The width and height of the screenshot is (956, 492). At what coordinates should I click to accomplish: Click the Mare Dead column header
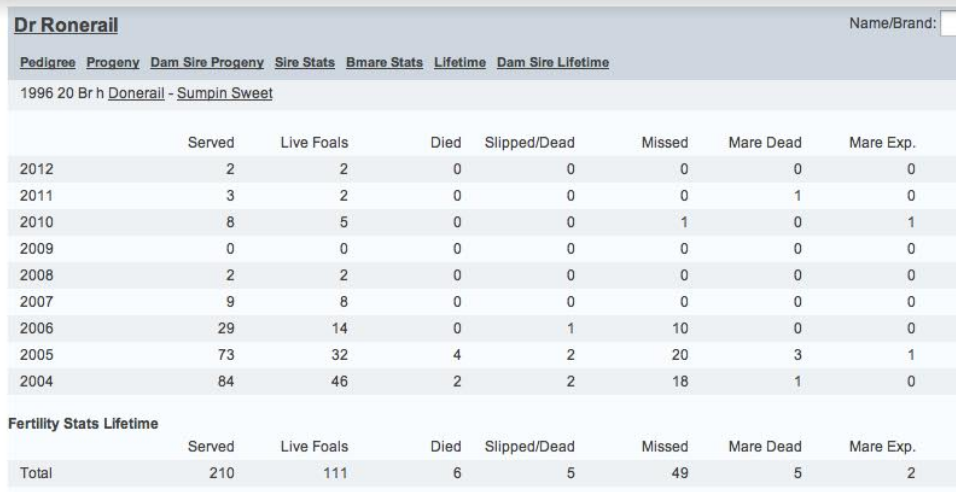pos(765,143)
